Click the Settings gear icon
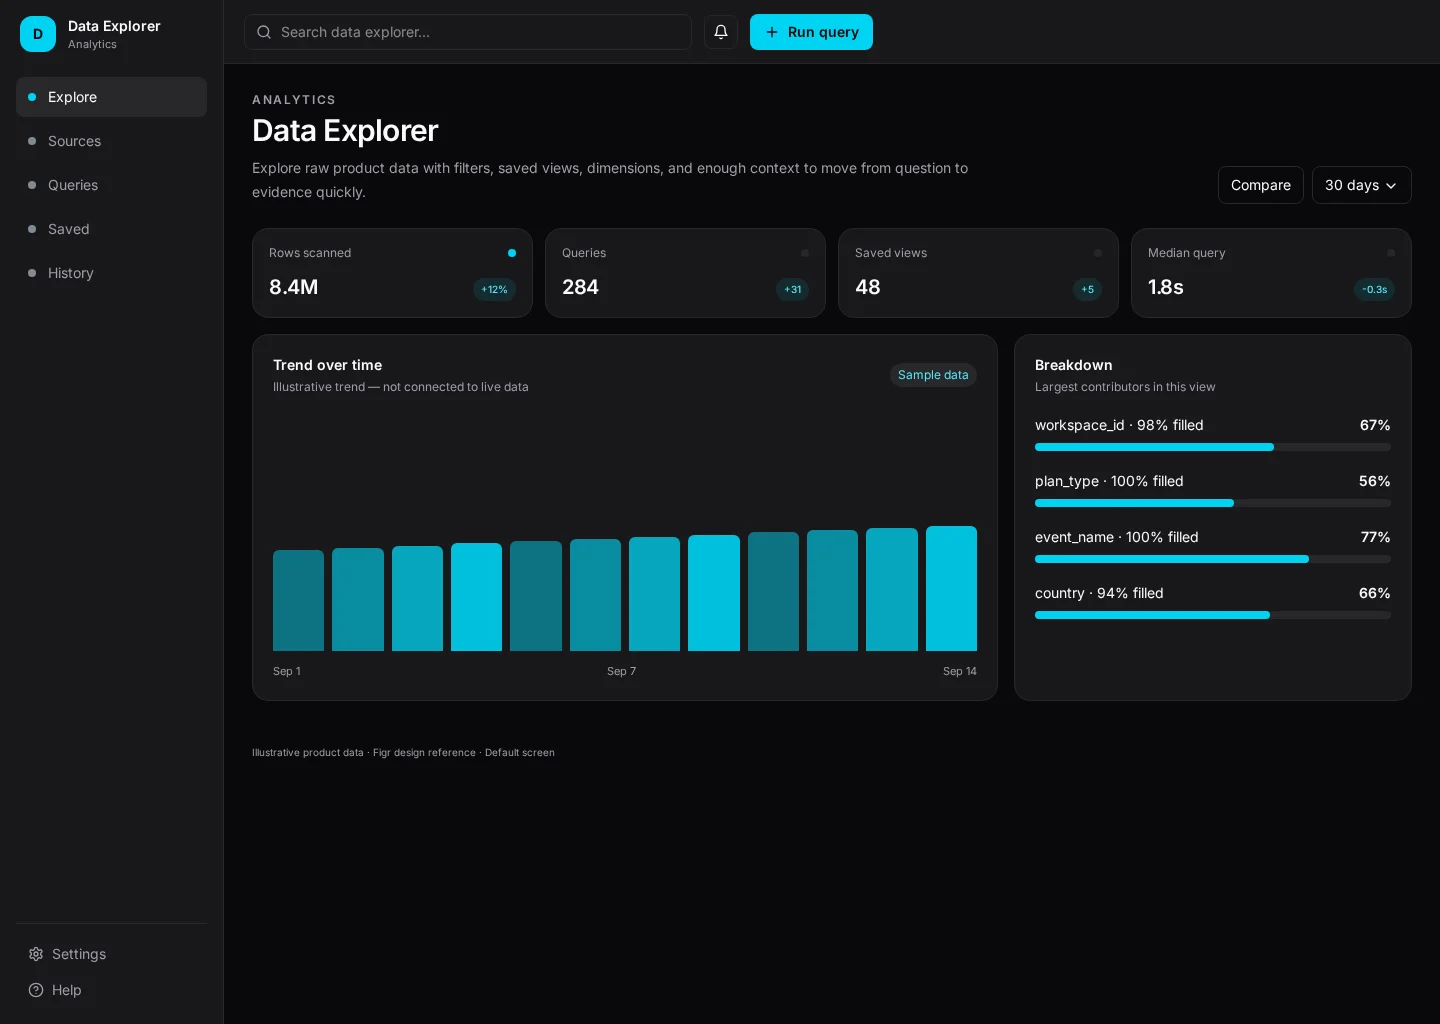 click(x=36, y=954)
